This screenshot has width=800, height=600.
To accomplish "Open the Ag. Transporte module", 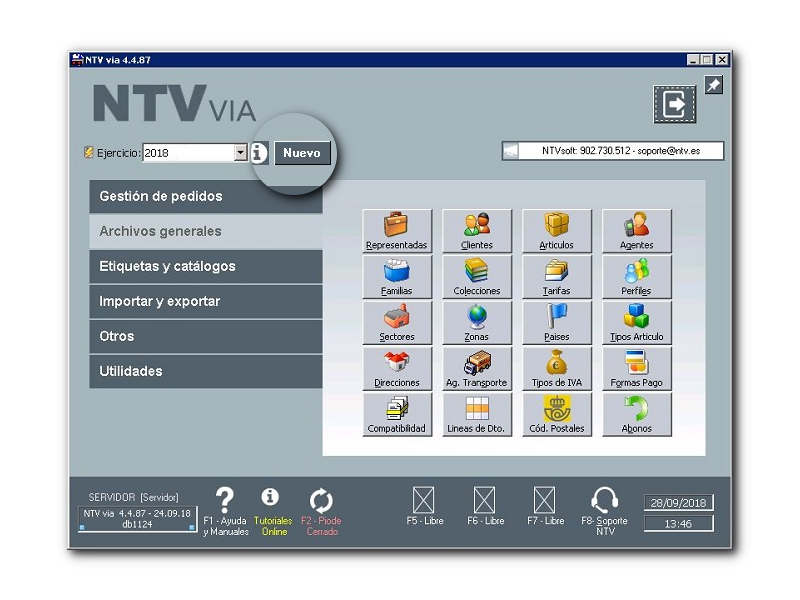I will (477, 368).
